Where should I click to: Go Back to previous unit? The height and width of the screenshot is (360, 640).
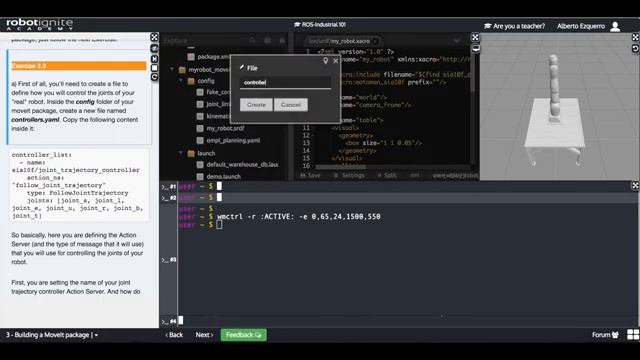coord(174,335)
